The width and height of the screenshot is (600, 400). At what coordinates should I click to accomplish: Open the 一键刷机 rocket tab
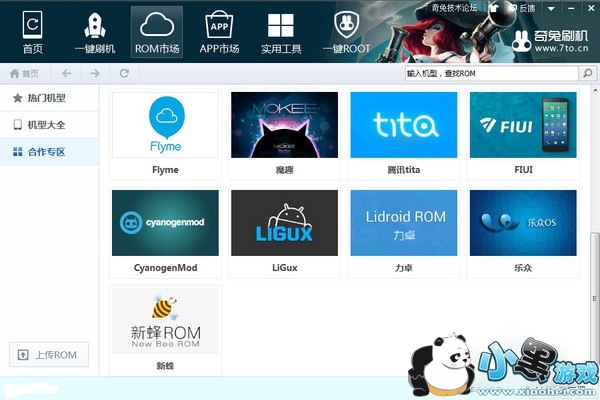tap(95, 32)
